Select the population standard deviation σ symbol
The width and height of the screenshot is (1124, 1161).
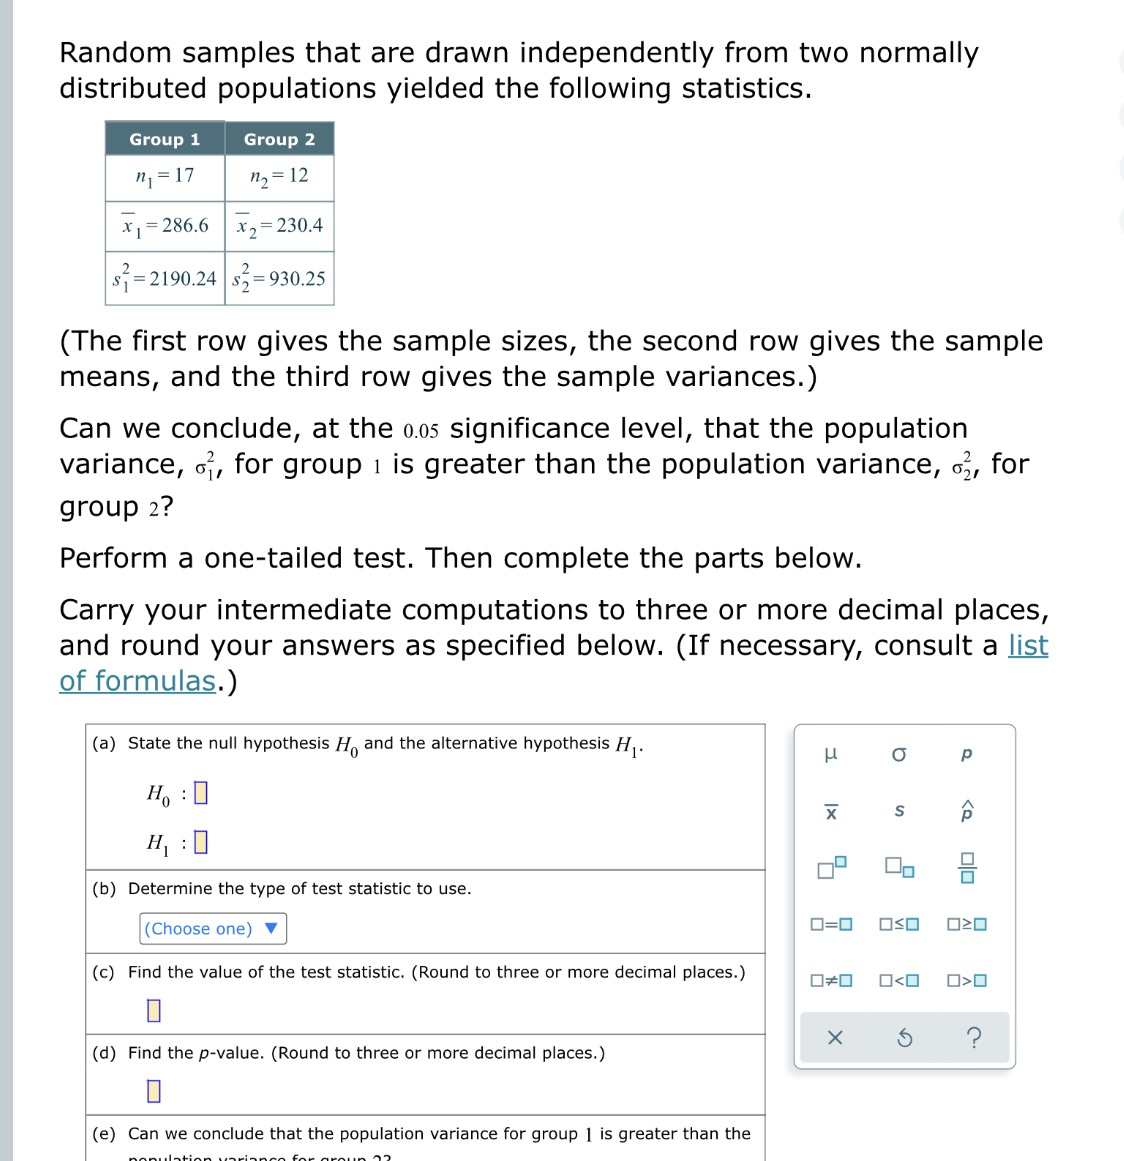click(x=898, y=754)
